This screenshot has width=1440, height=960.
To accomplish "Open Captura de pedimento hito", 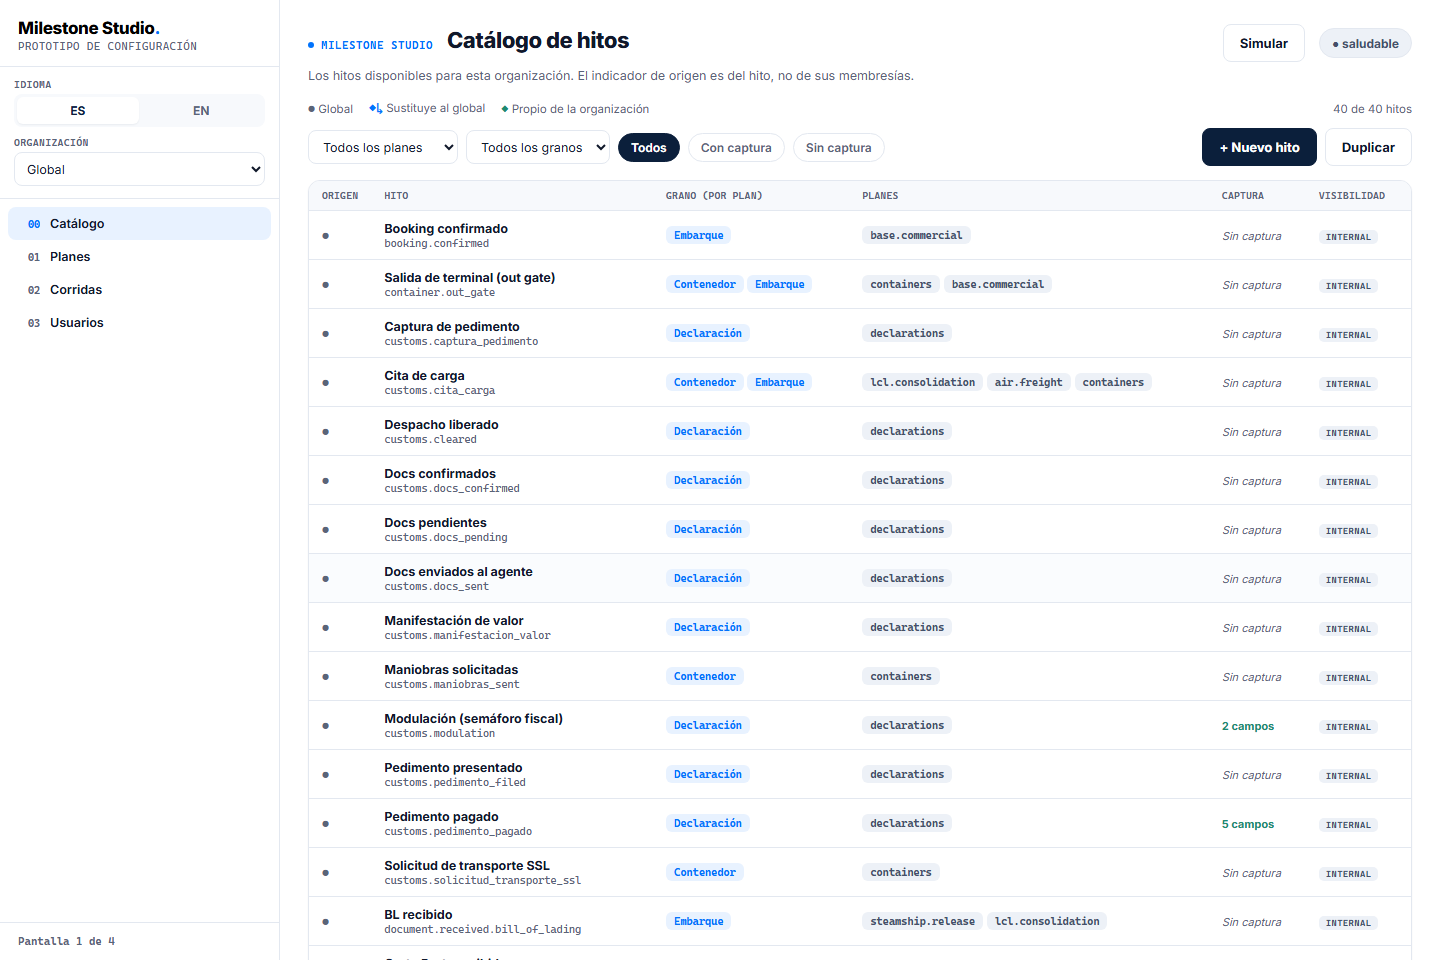I will 452,327.
